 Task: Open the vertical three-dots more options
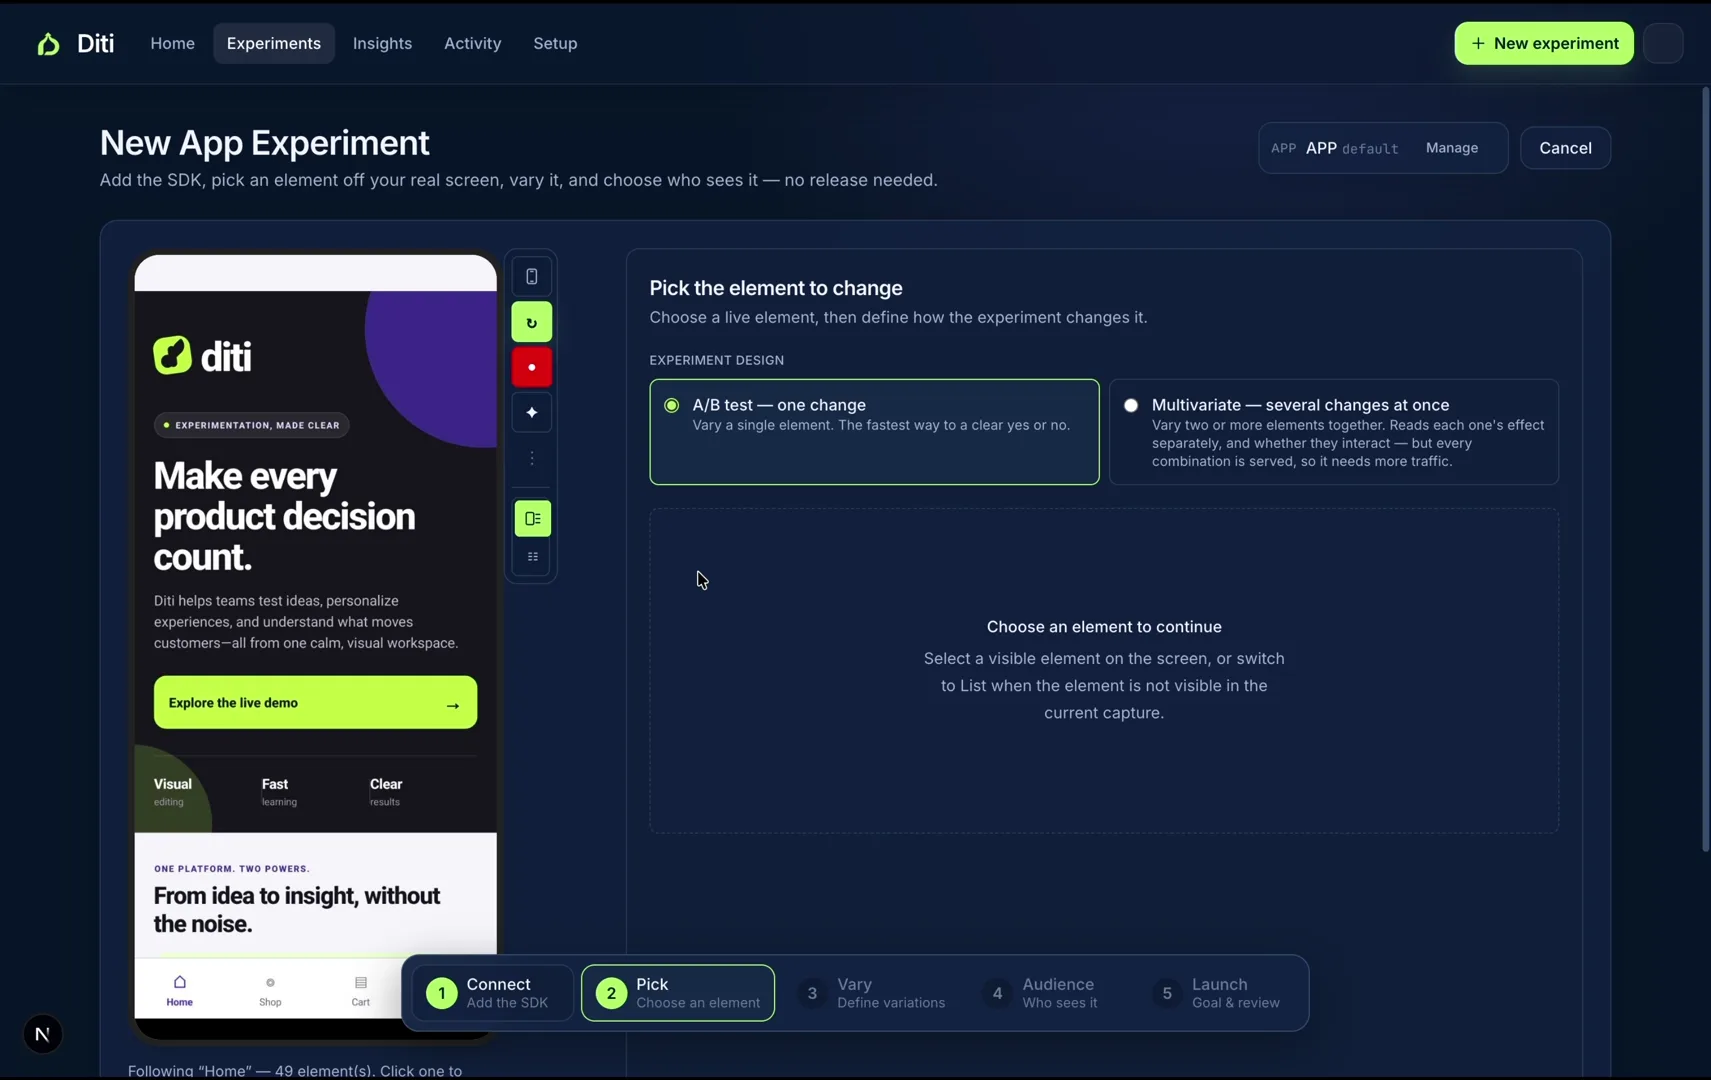click(x=532, y=458)
